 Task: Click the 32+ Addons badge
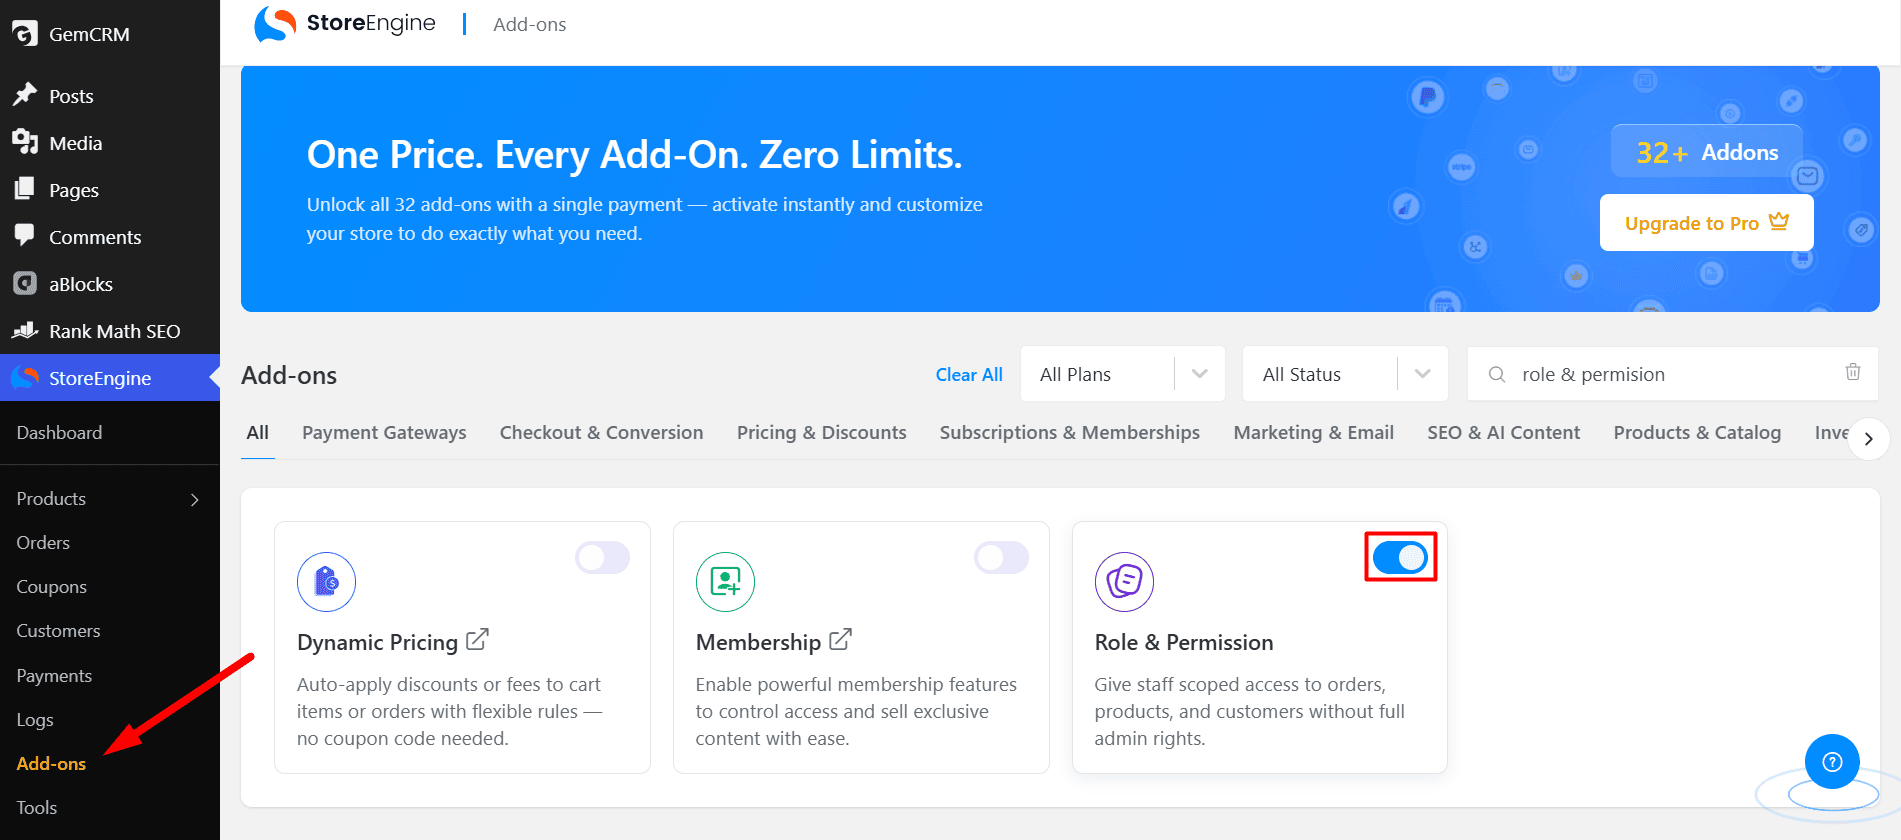tap(1706, 152)
